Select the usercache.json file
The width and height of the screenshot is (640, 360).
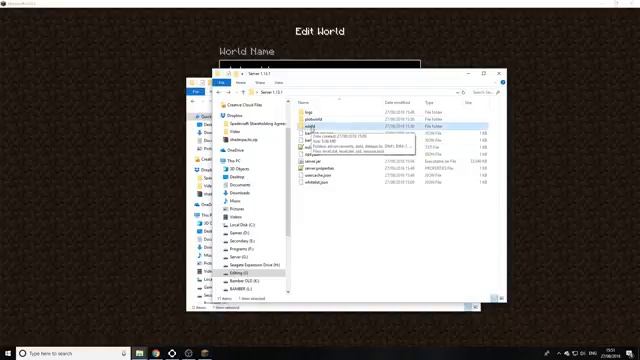[318, 175]
